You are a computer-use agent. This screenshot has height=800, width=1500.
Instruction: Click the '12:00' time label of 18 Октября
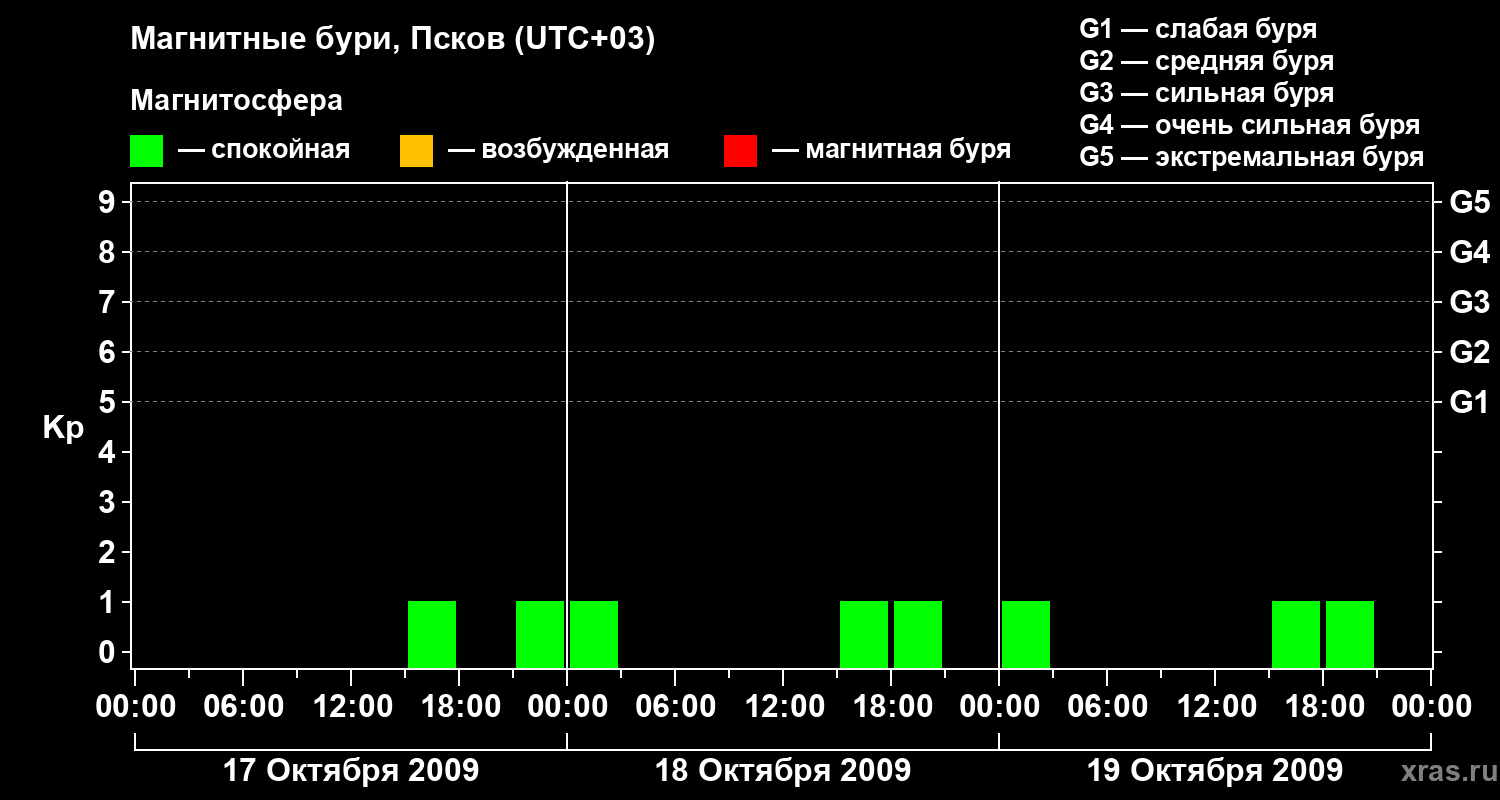(784, 707)
